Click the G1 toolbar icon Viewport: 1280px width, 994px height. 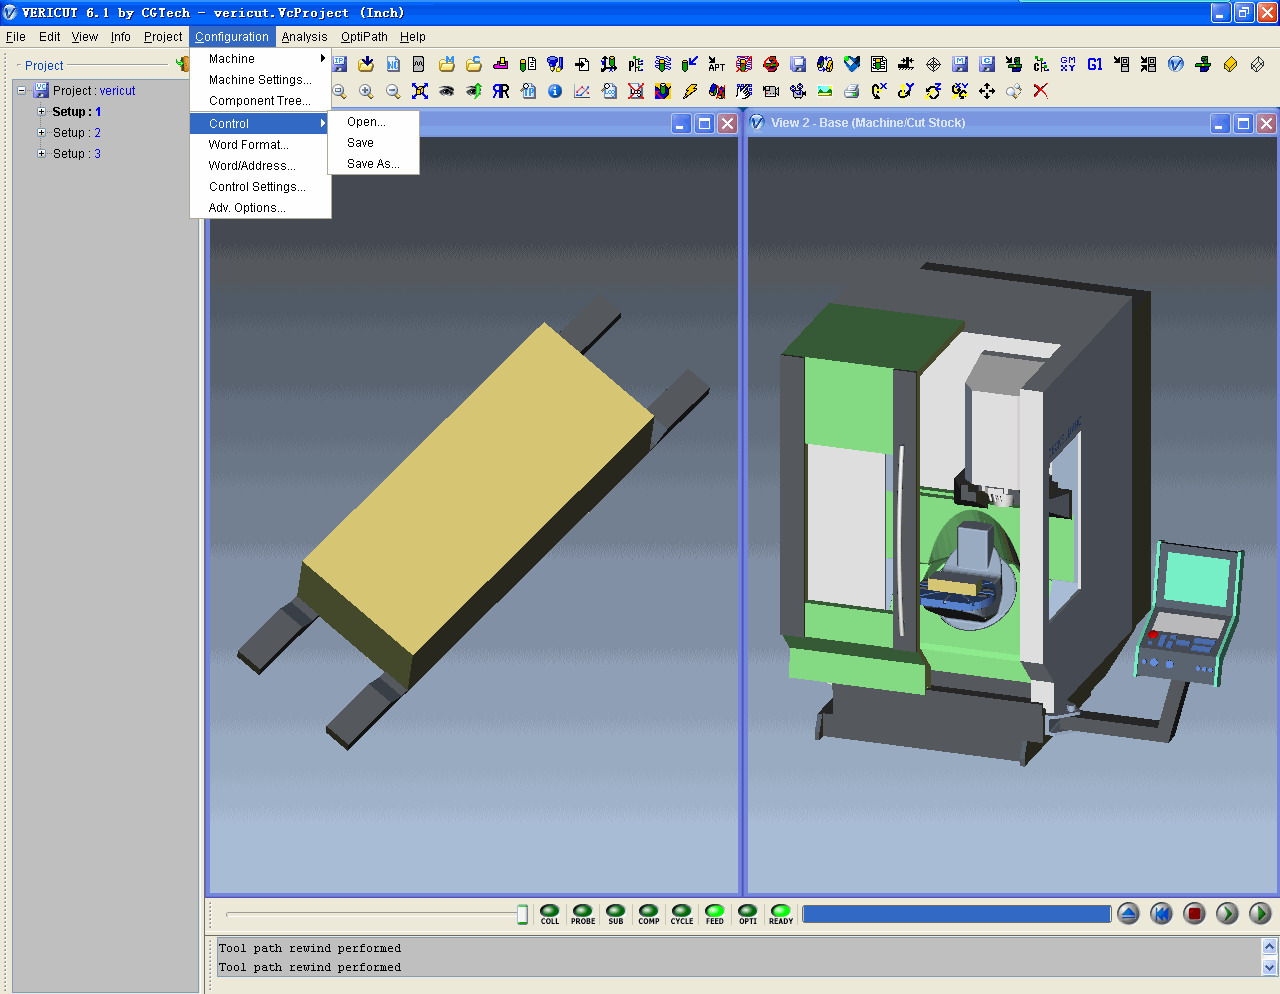pos(1095,64)
